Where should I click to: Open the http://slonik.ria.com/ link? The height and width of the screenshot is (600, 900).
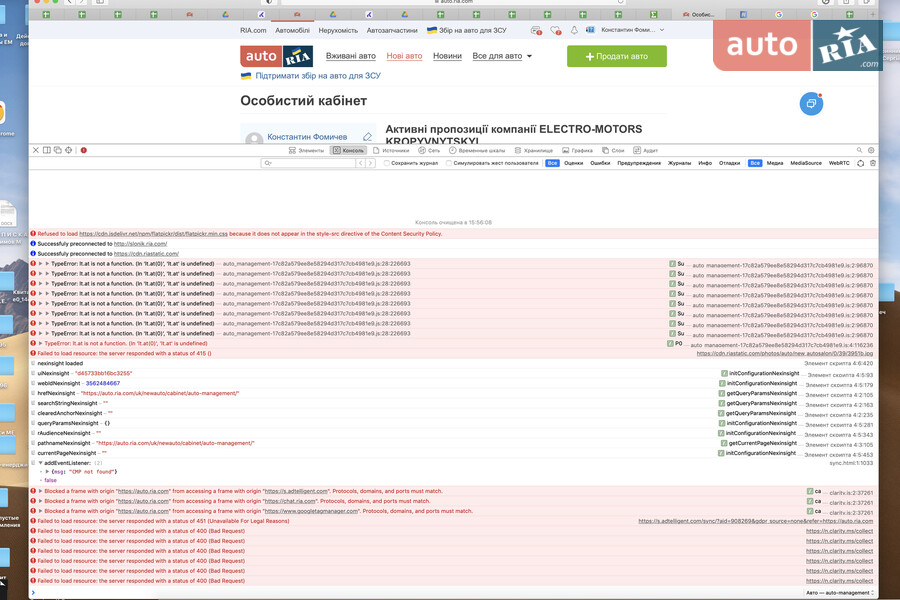(x=141, y=243)
